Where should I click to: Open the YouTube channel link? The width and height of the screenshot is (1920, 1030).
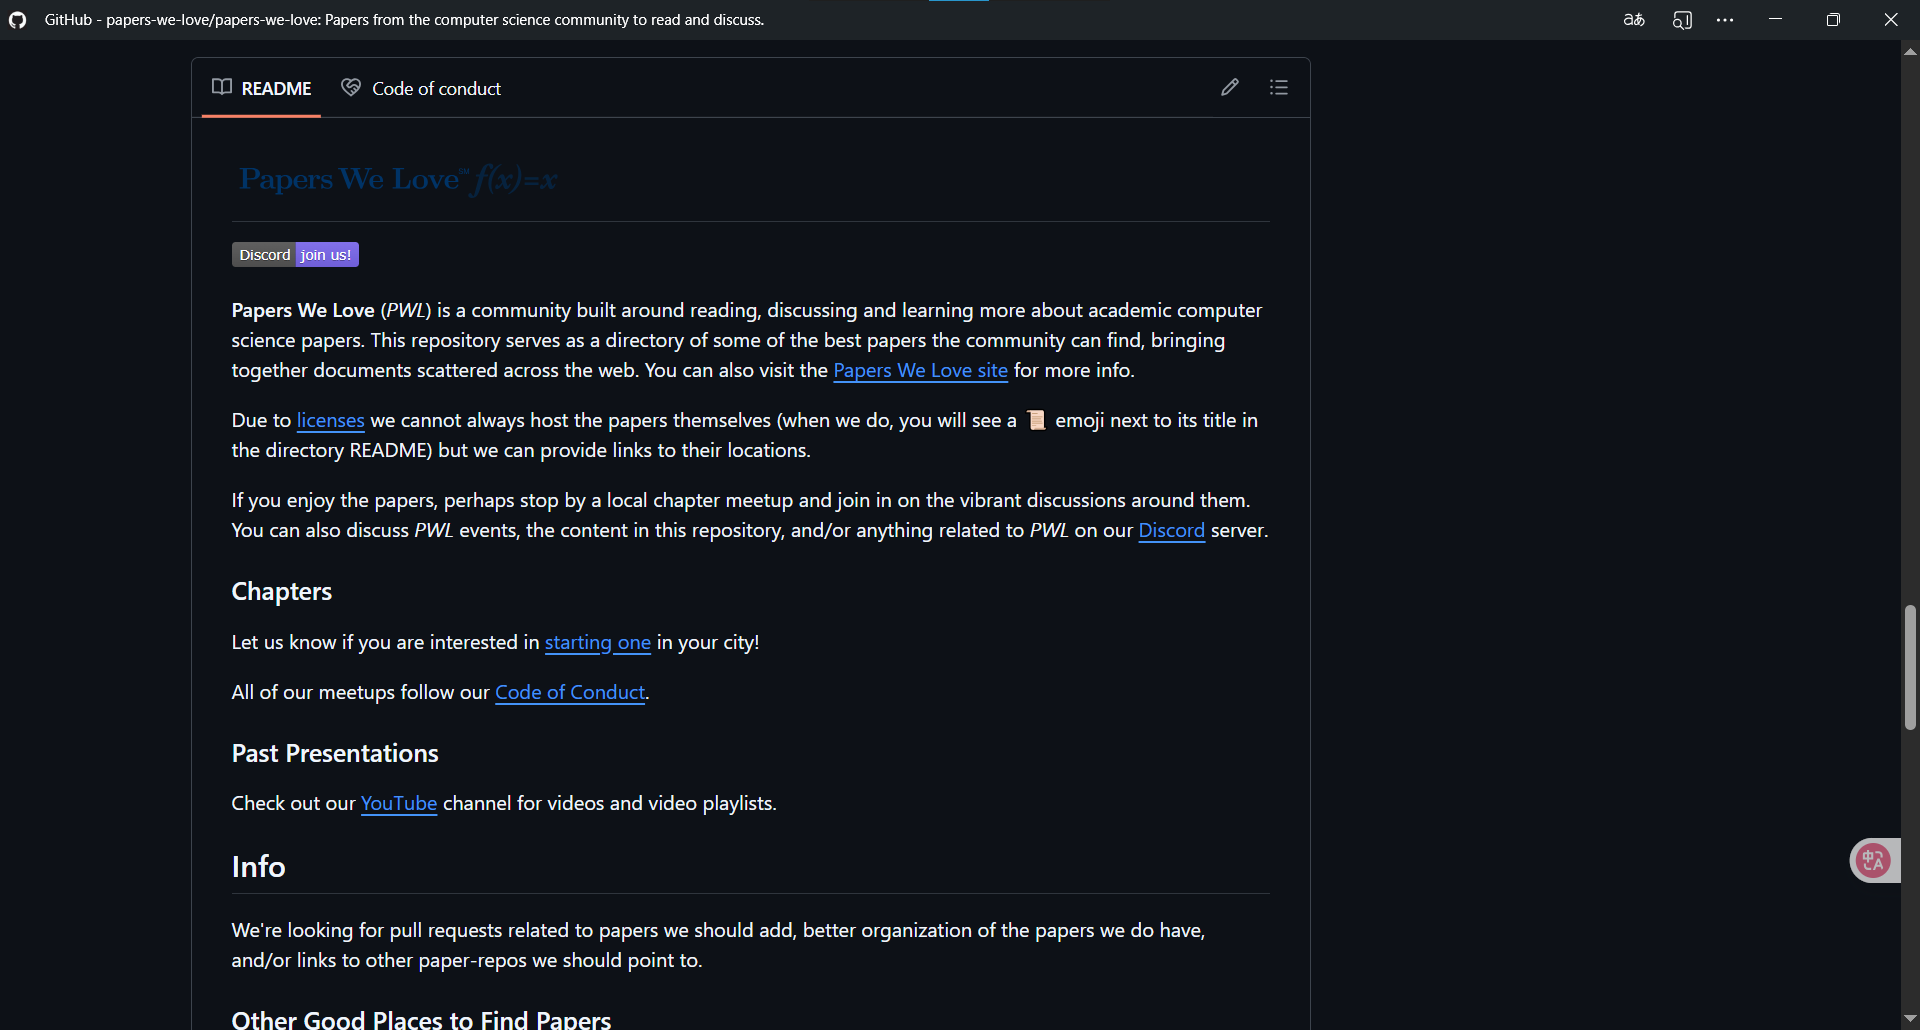tap(398, 803)
